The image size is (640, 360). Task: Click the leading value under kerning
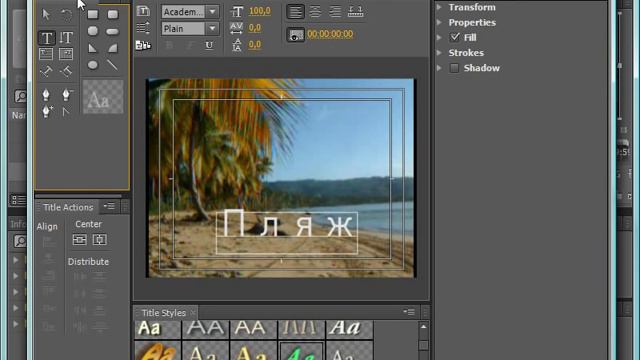(x=255, y=44)
